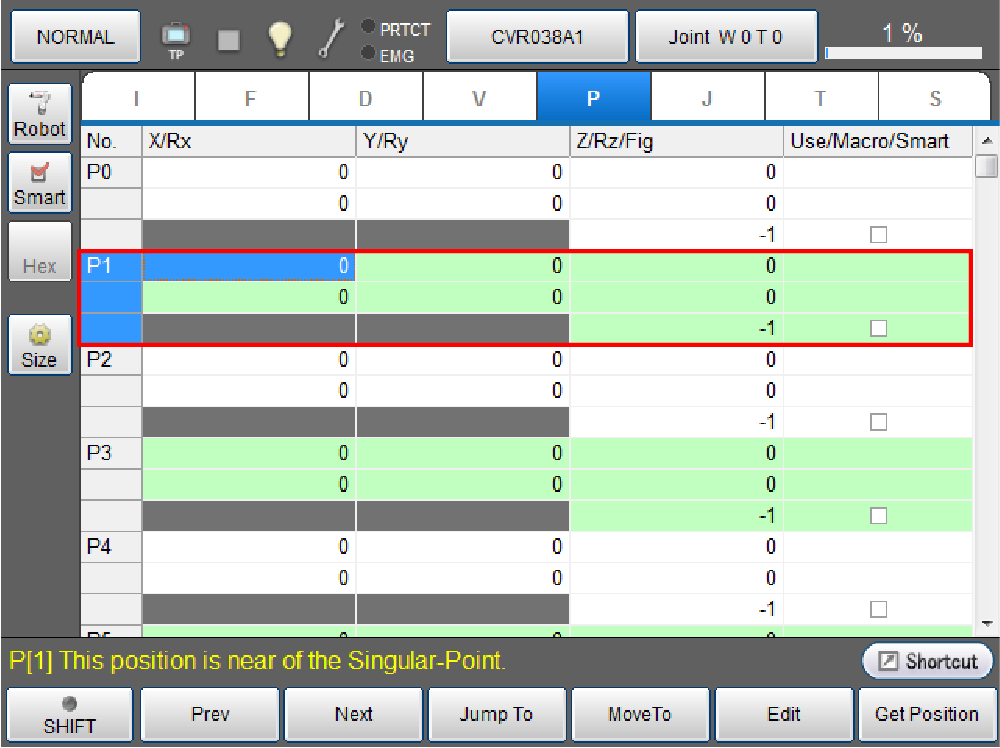Open the Smart side panel button
The height and width of the screenshot is (748, 1000).
(x=40, y=183)
